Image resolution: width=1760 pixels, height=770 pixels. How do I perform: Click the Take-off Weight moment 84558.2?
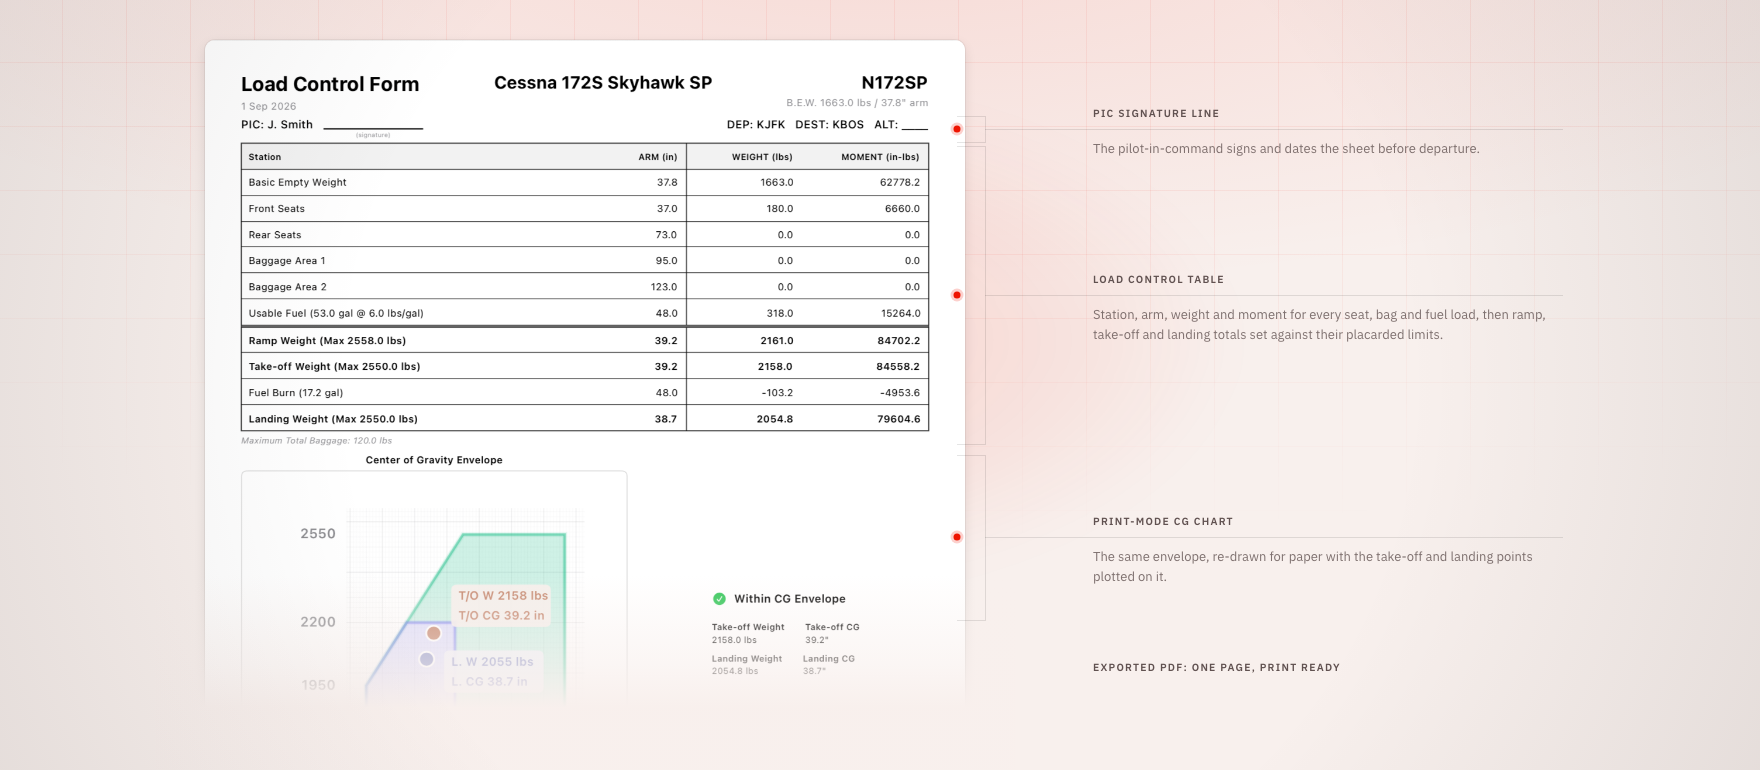(898, 367)
